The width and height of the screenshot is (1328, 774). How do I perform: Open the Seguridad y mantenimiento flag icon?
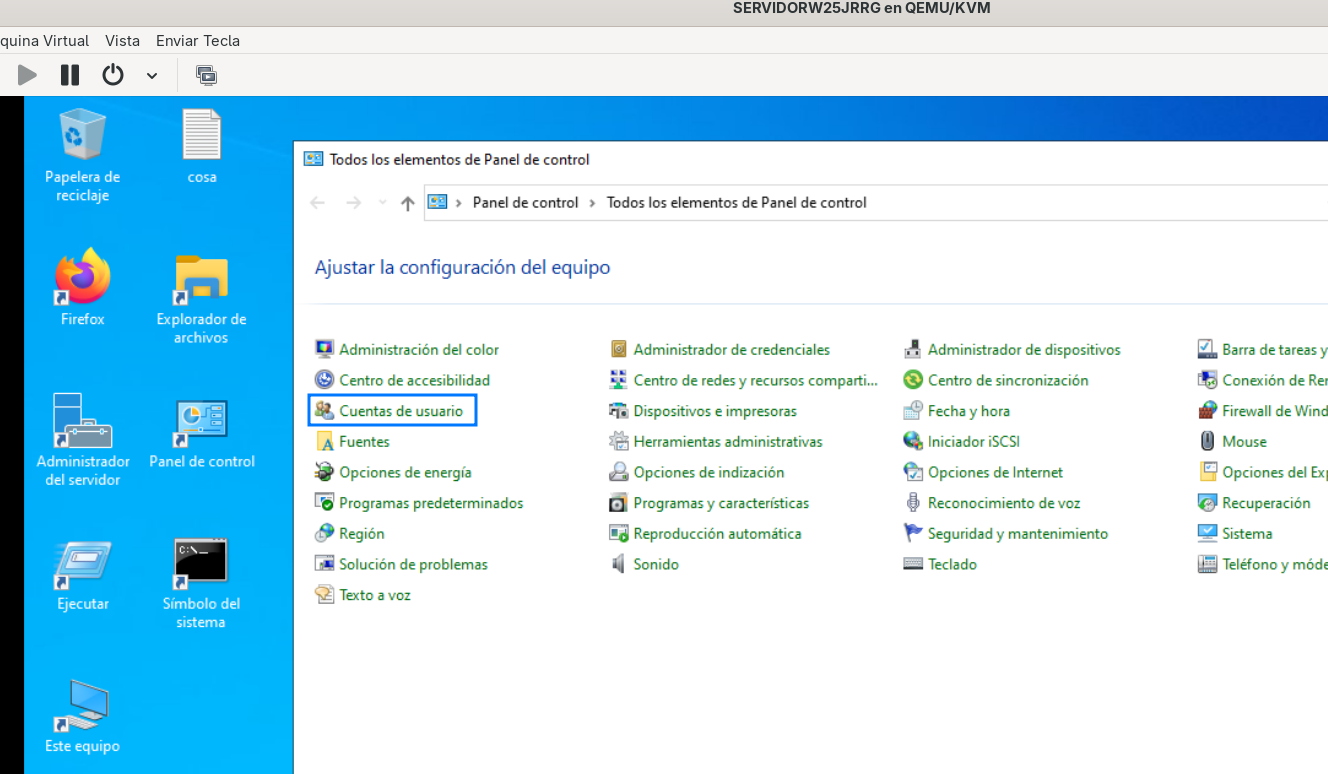[912, 534]
